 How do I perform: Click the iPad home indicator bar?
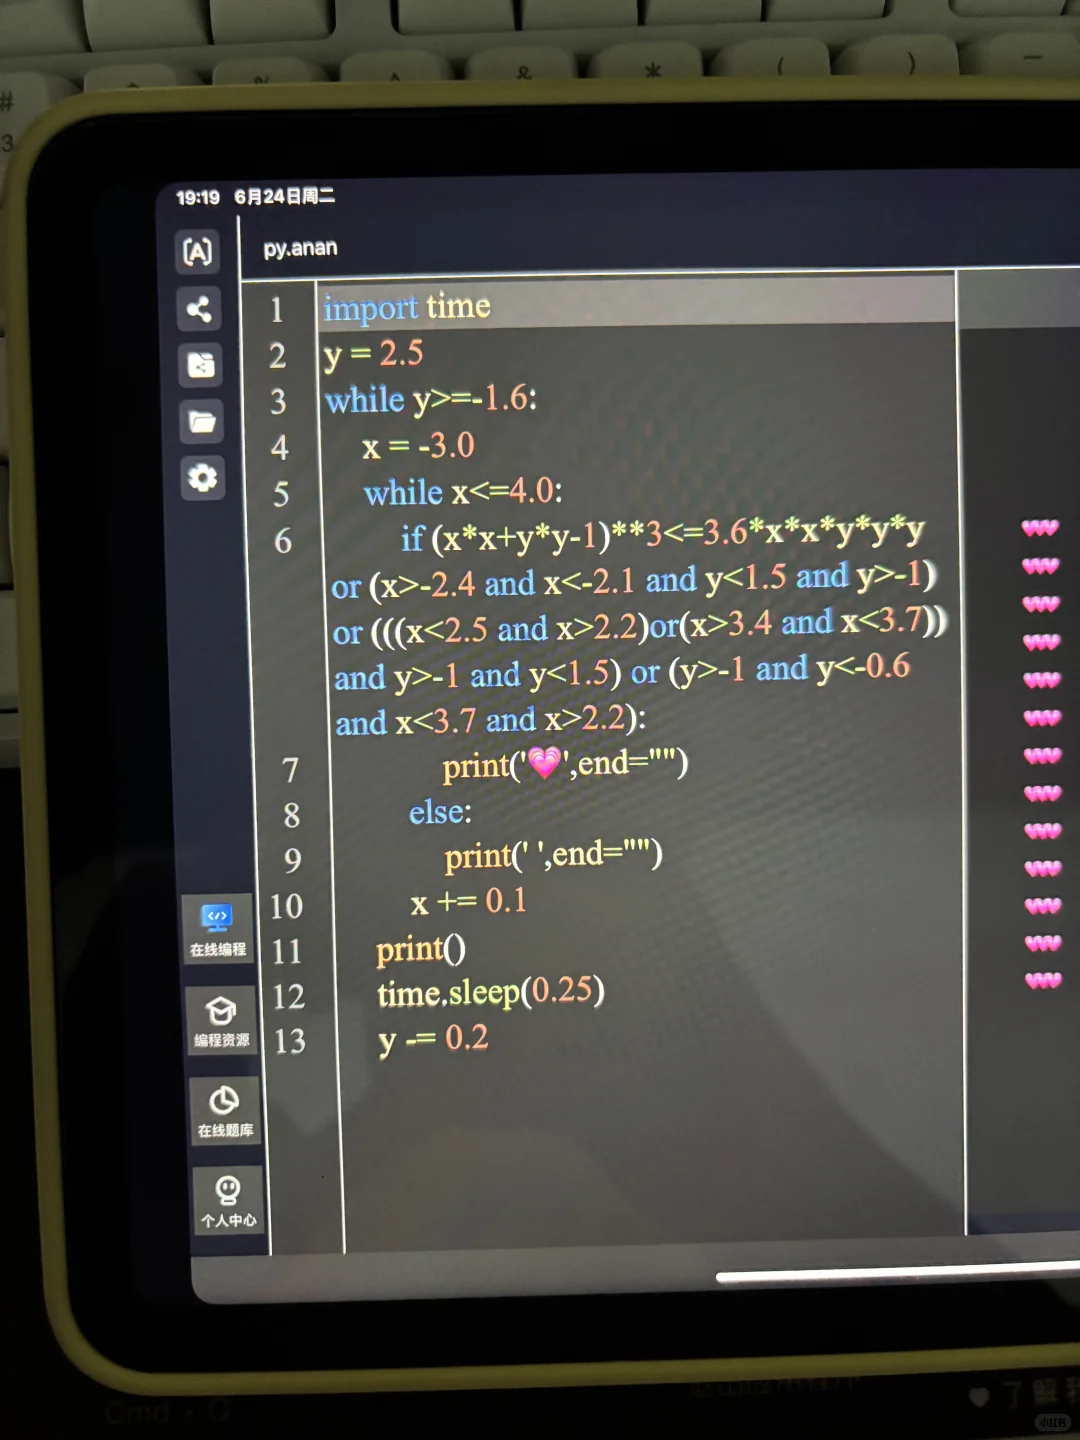pos(898,1272)
